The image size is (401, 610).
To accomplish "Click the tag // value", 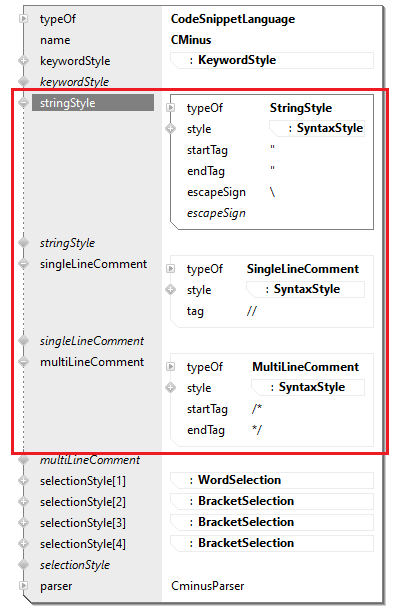I will point(252,311).
